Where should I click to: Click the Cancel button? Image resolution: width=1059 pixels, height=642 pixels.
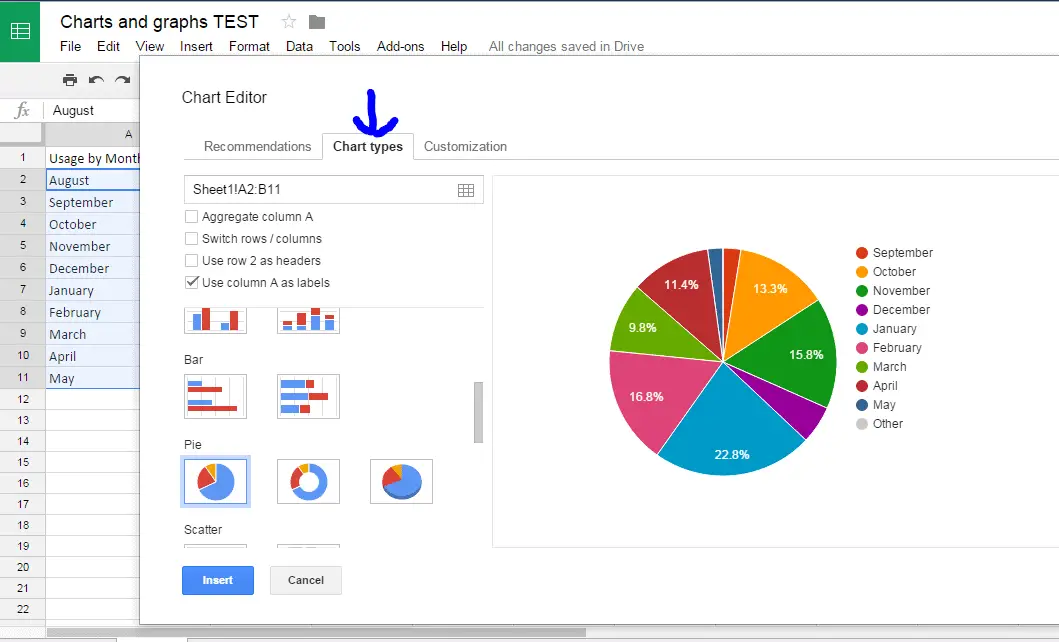pyautogui.click(x=306, y=580)
